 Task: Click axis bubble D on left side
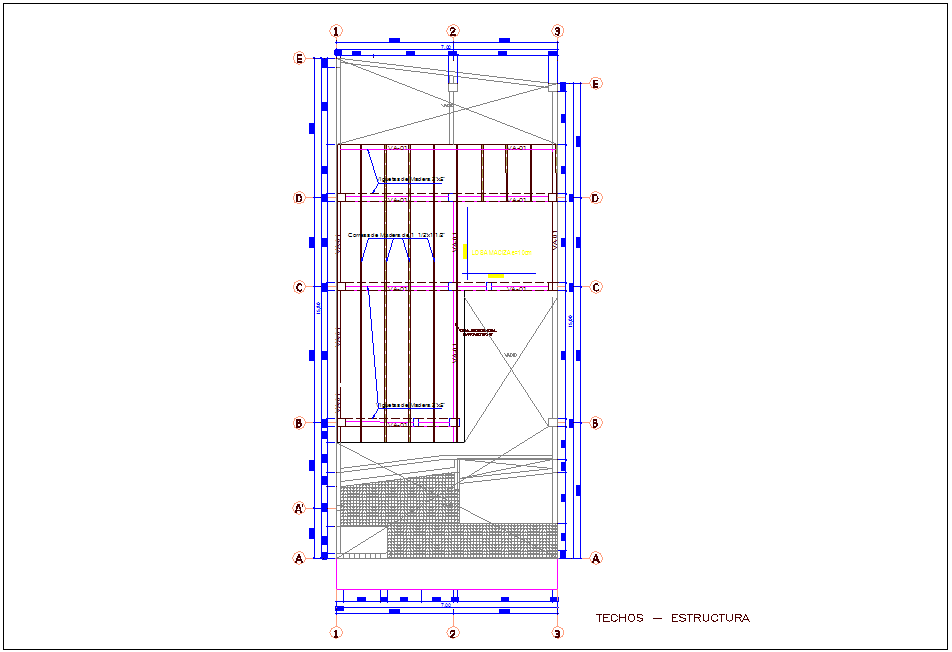299,197
